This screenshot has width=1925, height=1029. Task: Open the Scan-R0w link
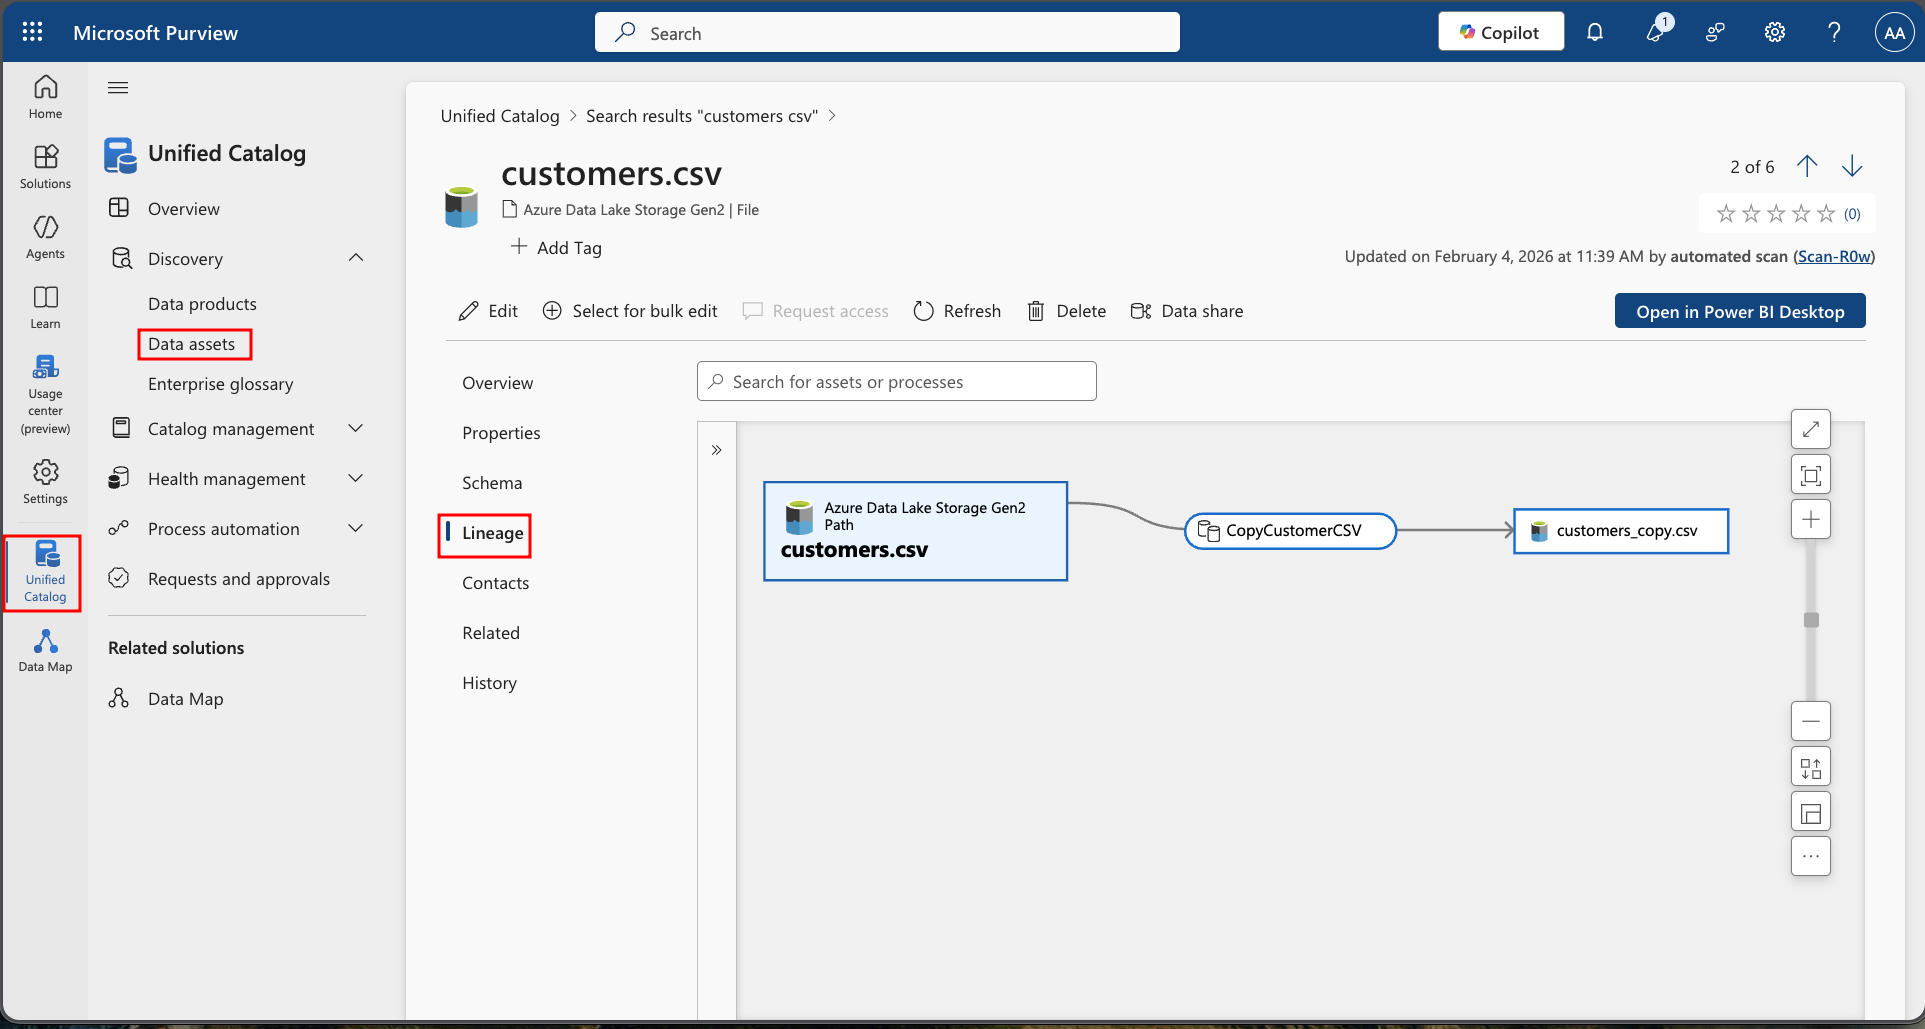[x=1833, y=256]
